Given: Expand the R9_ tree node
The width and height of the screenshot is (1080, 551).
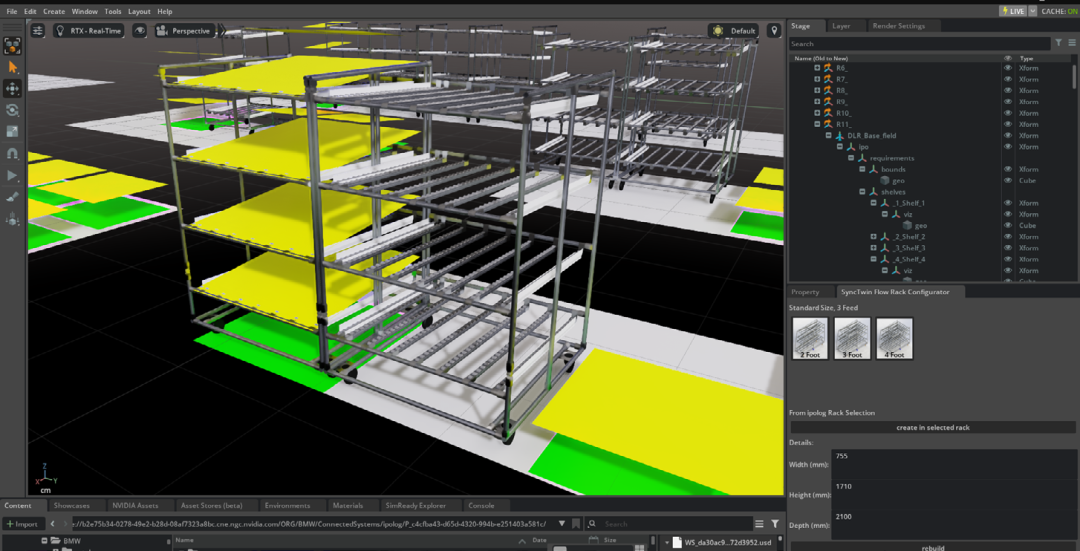Looking at the screenshot, I should coord(817,102).
